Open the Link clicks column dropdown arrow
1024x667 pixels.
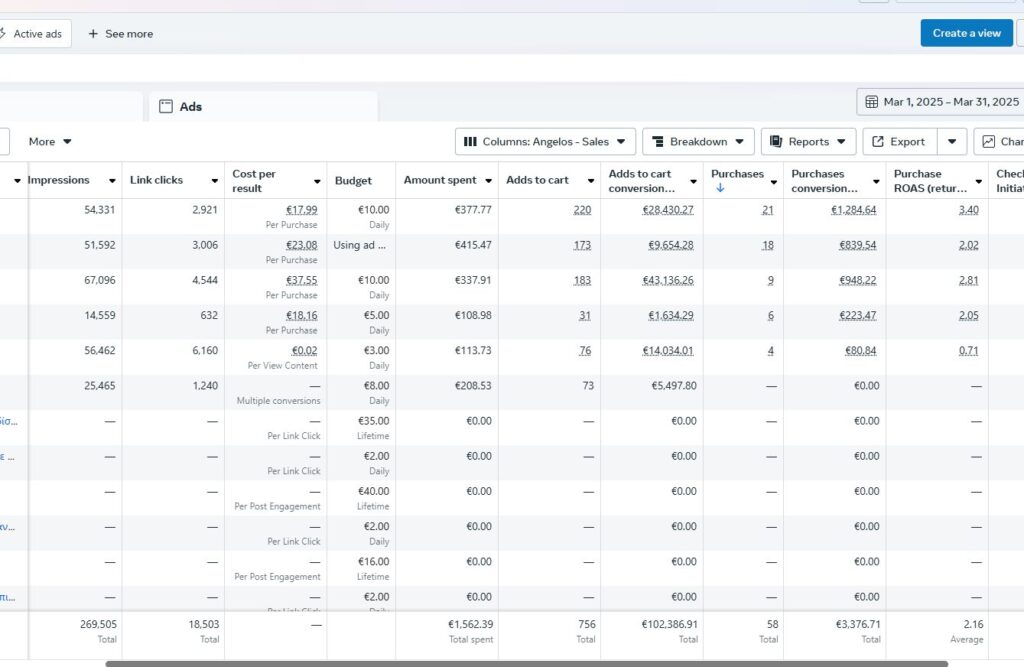pos(214,181)
